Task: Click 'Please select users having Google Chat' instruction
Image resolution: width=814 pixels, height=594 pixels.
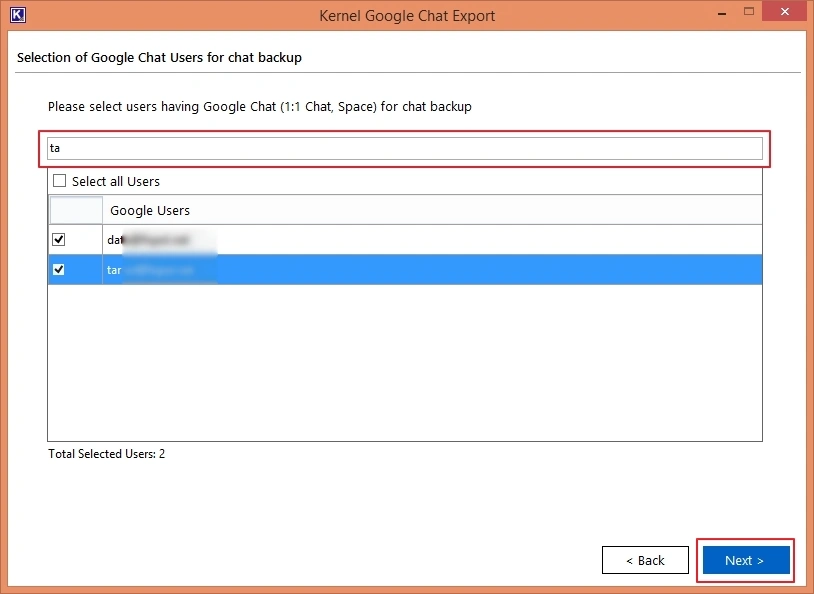Action: (x=260, y=106)
